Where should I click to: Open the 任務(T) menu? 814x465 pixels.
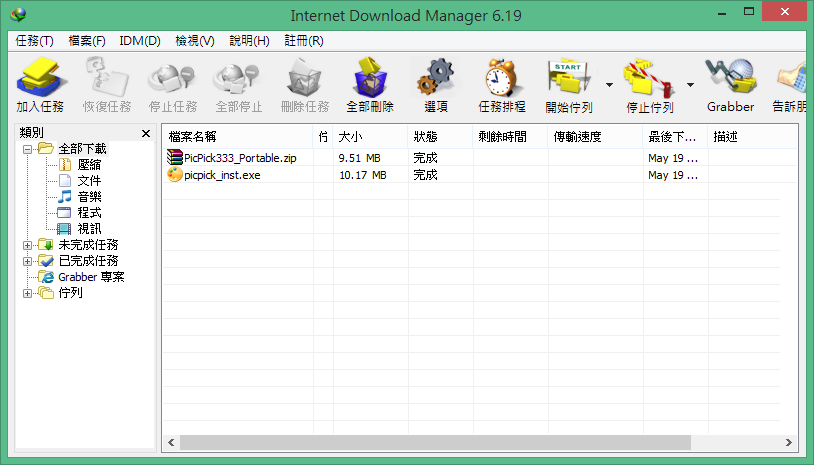[x=34, y=41]
